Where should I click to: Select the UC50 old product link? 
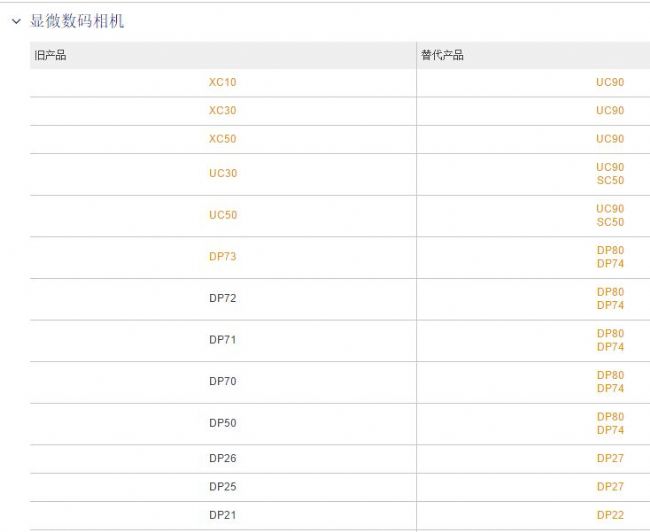pyautogui.click(x=222, y=215)
